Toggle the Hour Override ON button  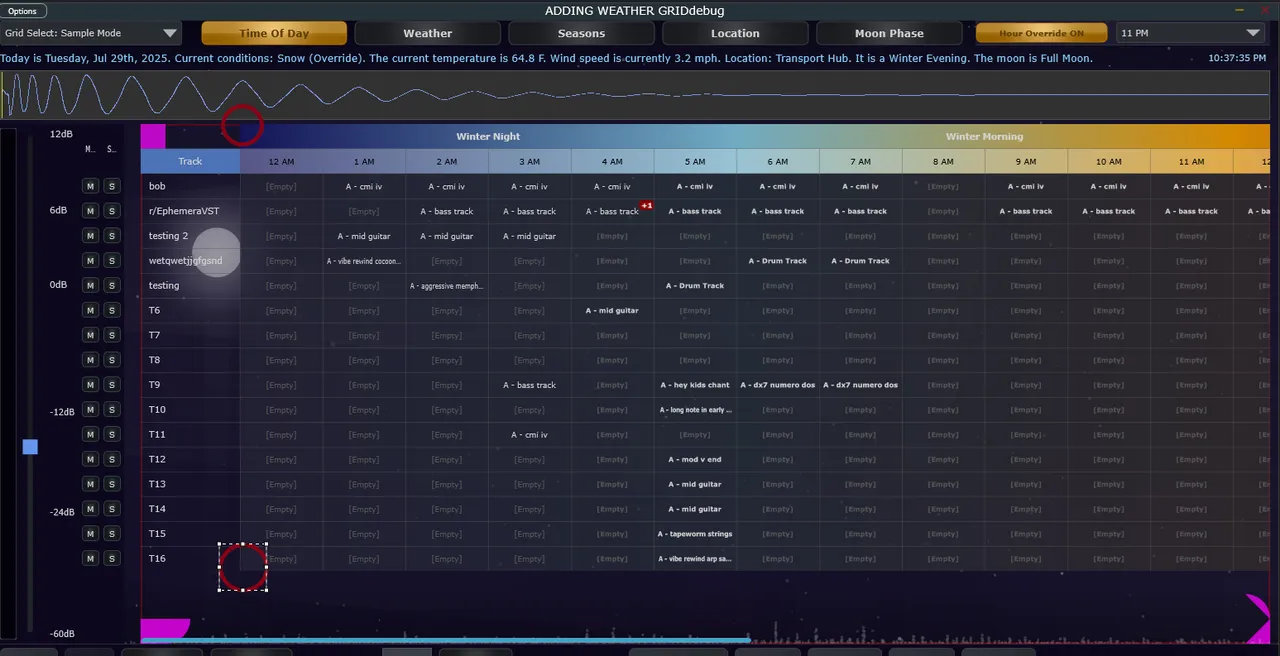click(1041, 33)
